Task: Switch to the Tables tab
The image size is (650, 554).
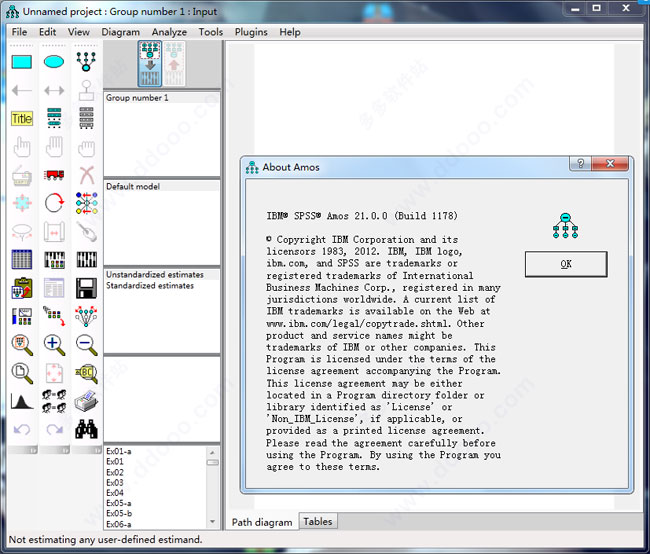Action: pos(318,521)
